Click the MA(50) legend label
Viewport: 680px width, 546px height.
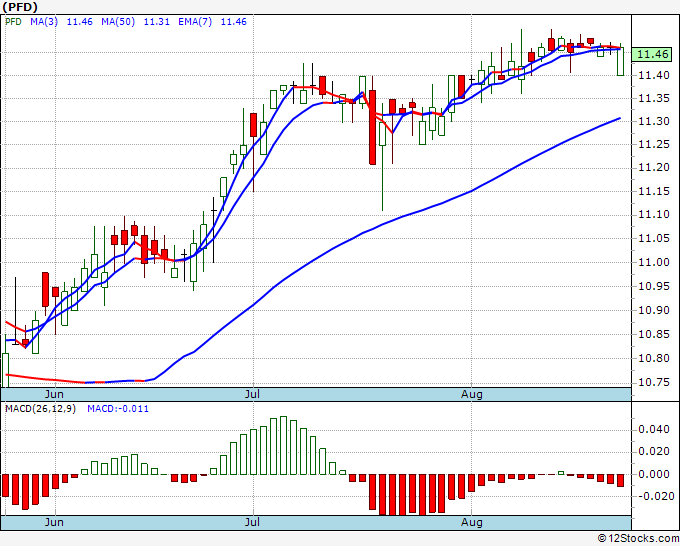pos(118,22)
